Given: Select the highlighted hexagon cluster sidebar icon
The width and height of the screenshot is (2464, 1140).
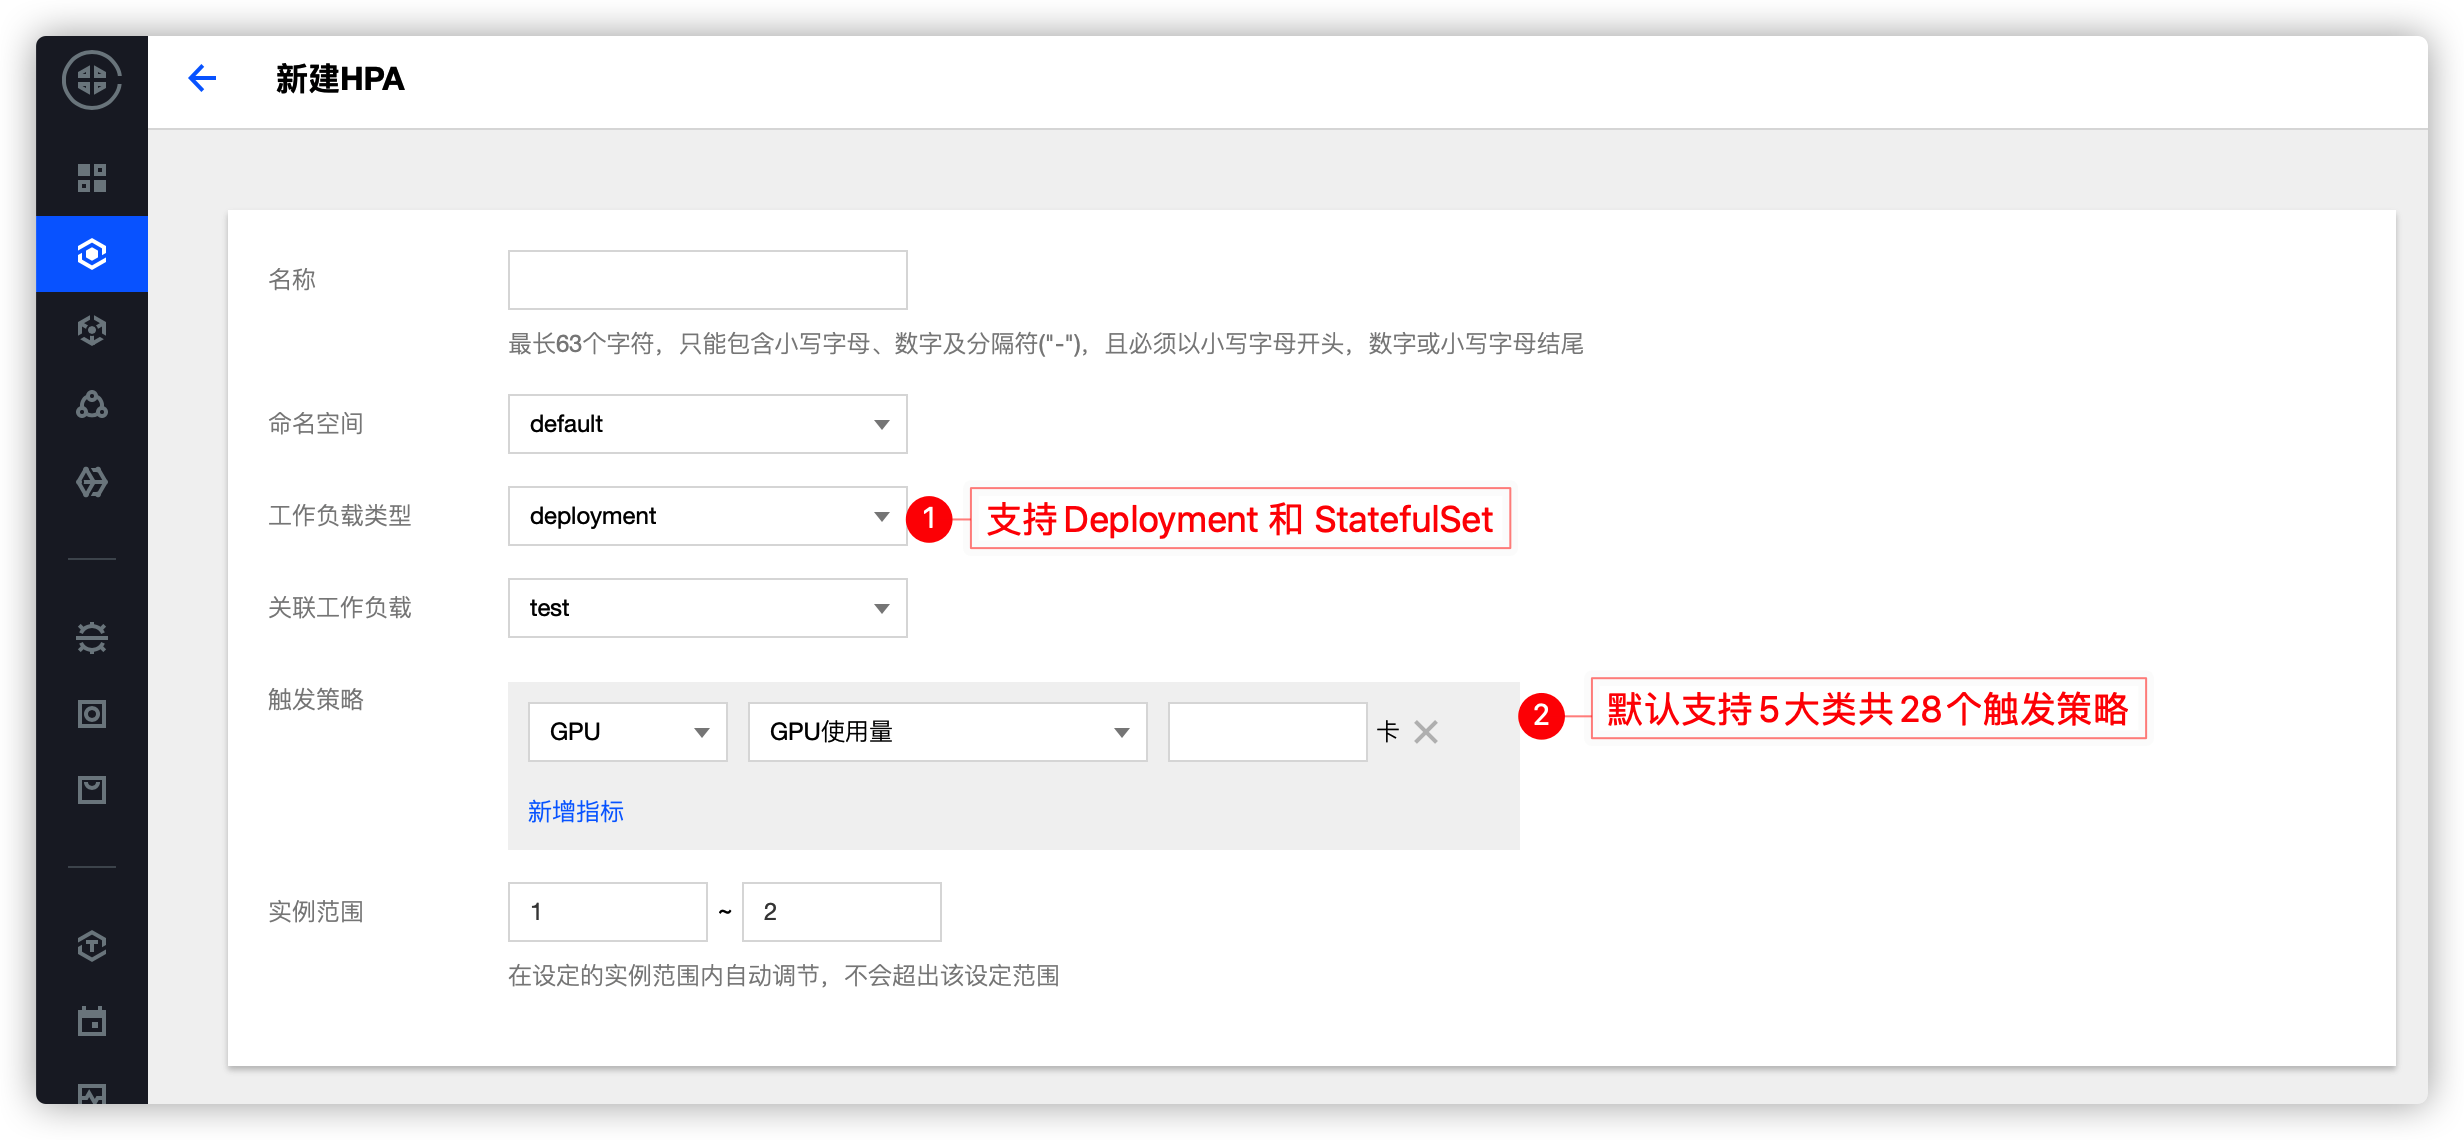Looking at the screenshot, I should tap(92, 254).
